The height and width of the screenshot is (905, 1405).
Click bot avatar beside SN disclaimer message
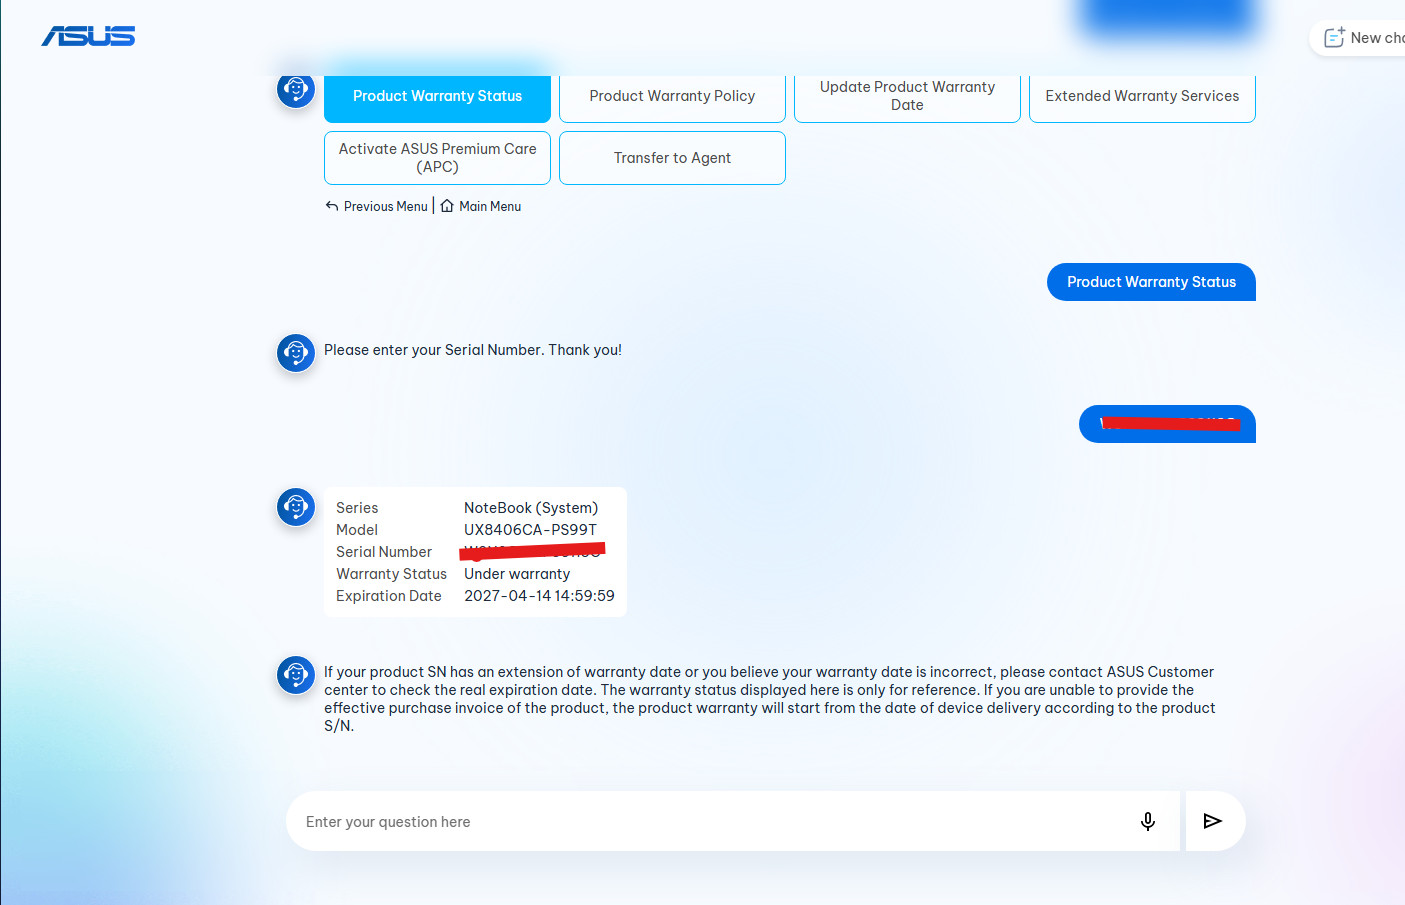[296, 675]
